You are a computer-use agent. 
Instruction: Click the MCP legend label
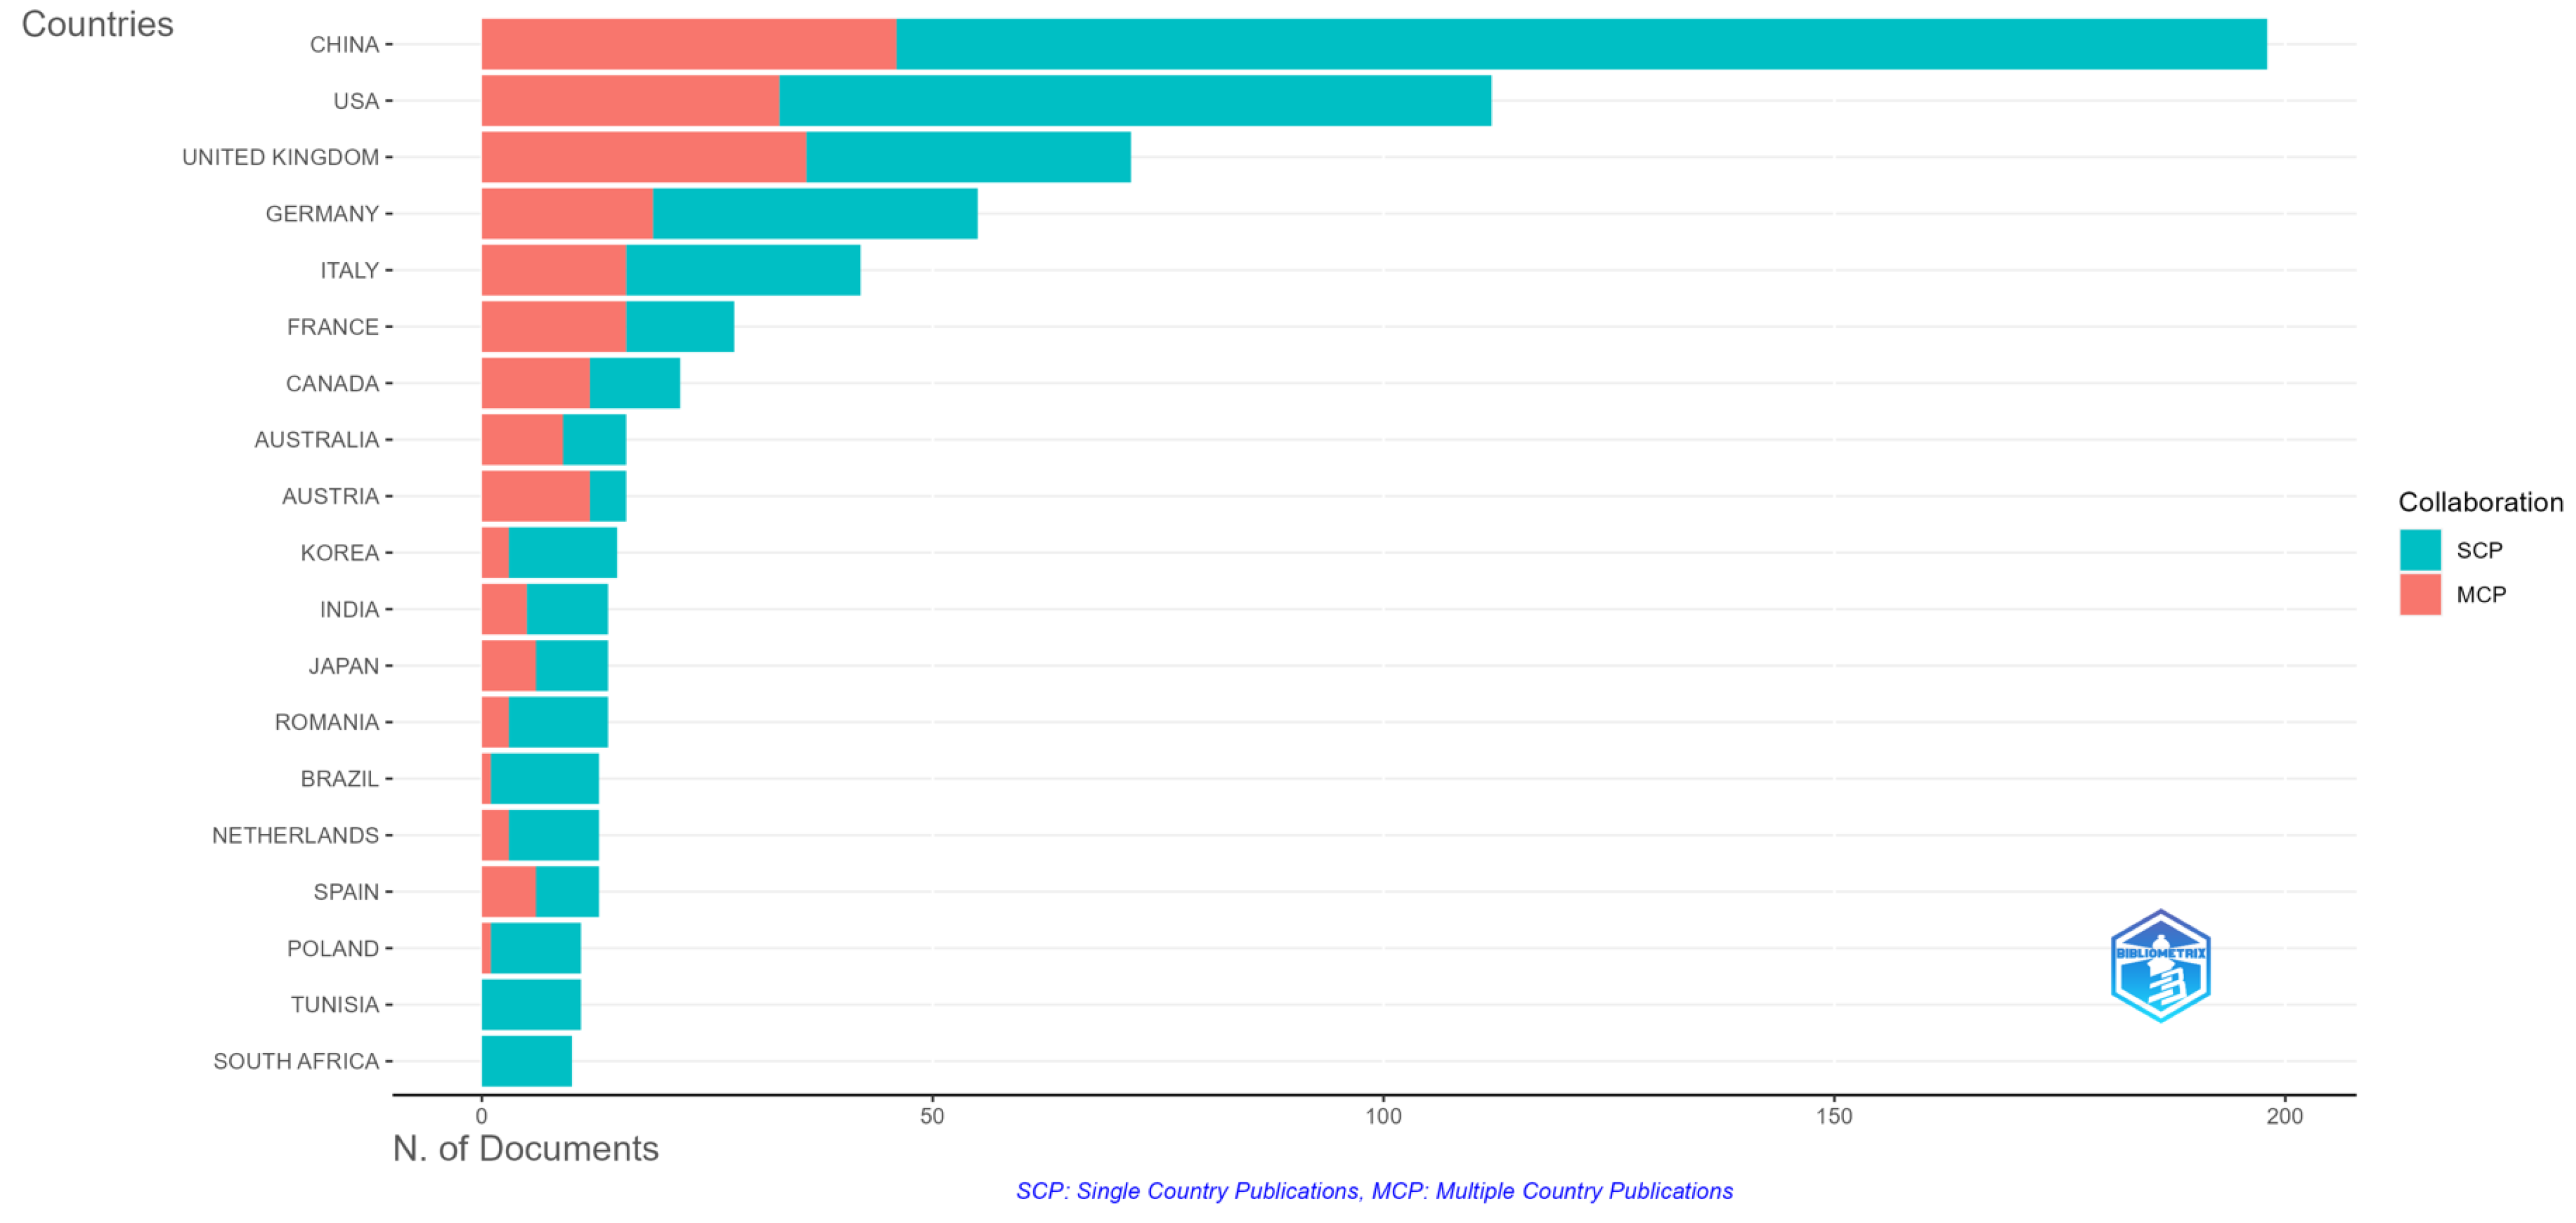point(2481,594)
